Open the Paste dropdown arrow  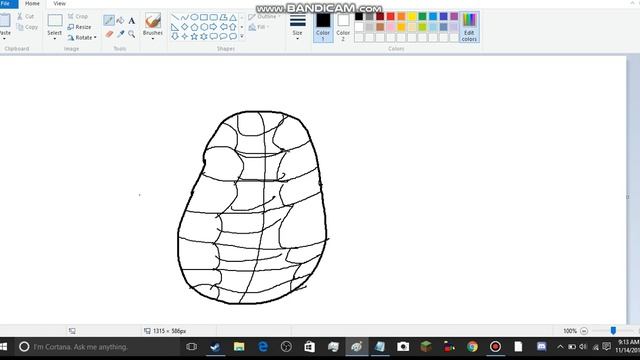point(5,39)
